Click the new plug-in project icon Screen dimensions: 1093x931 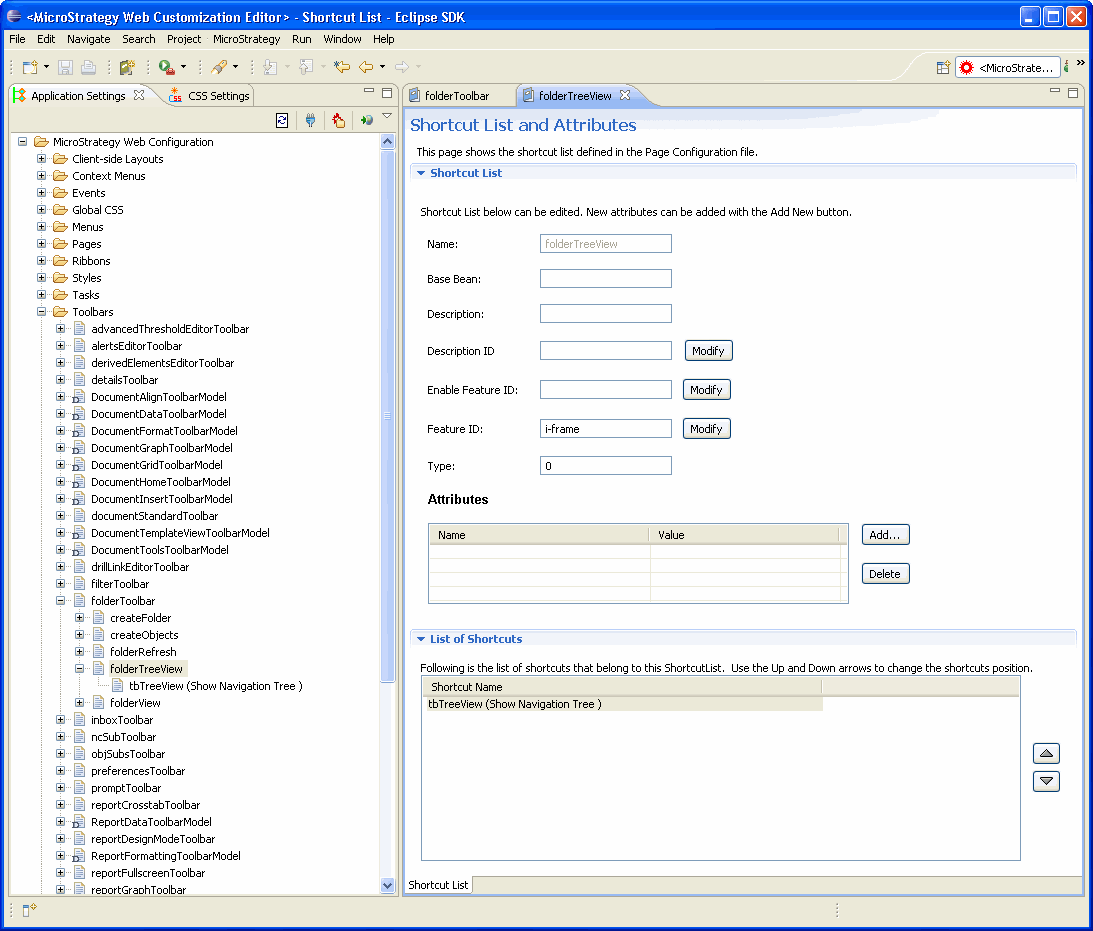(x=127, y=67)
